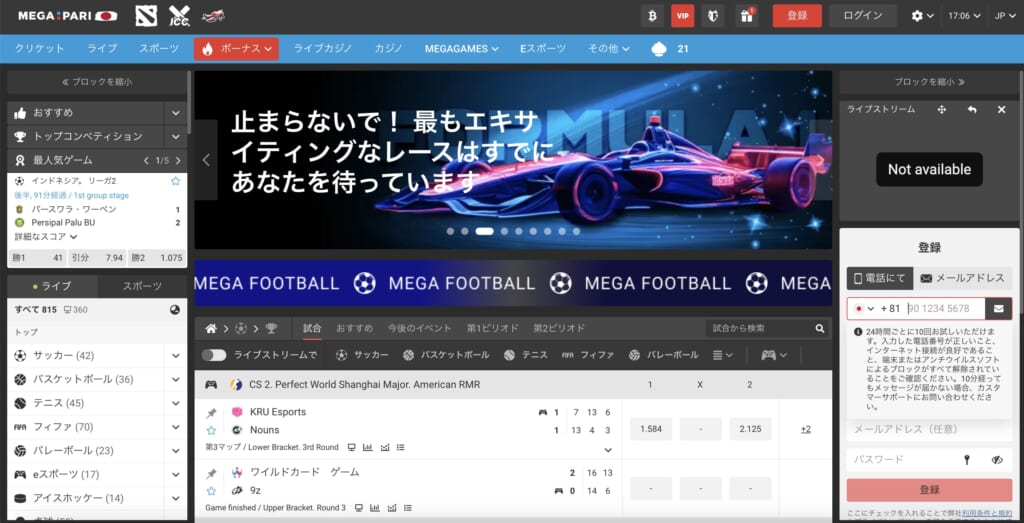1024x523 pixels.
Task: Switch to the スポーツ sidebar tab
Action: [143, 286]
